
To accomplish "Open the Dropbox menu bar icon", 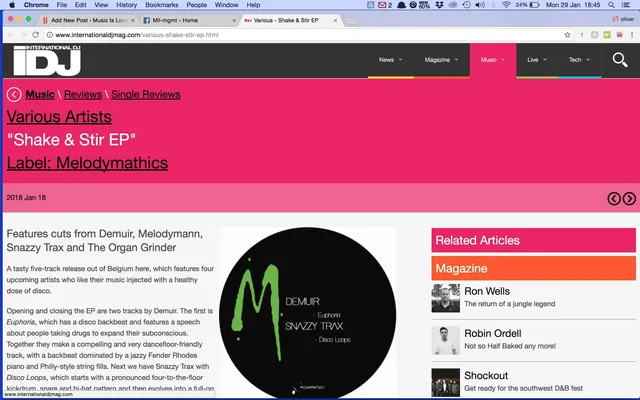I will (440, 5).
